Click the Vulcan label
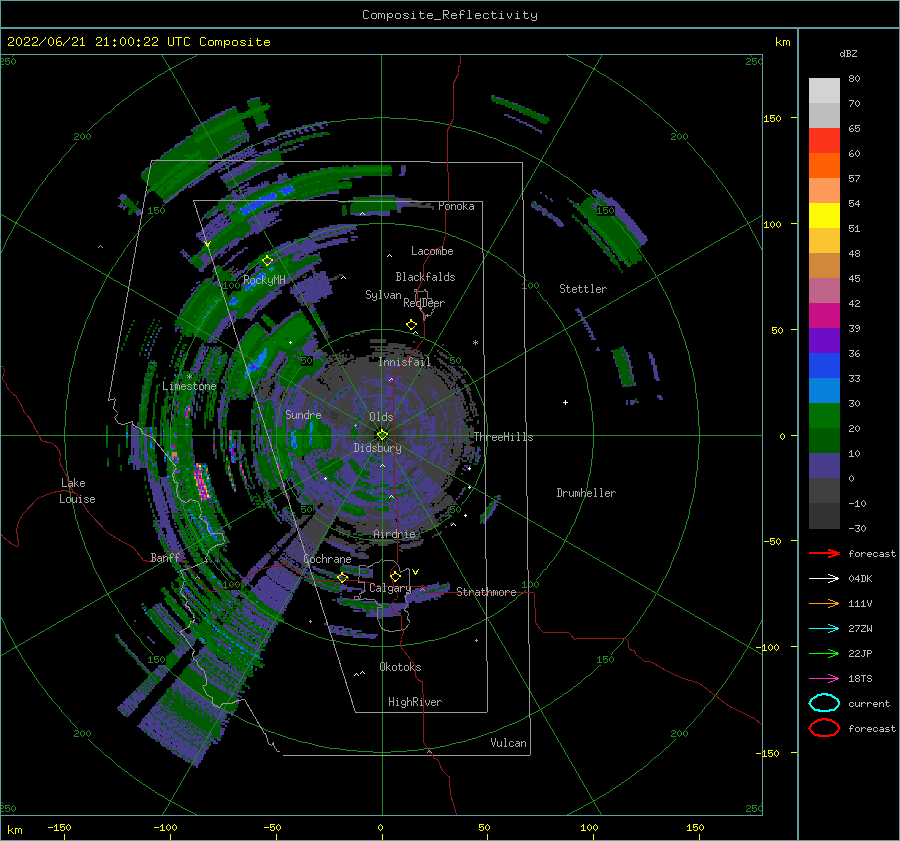Viewport: 900px width, 841px height. coord(509,743)
